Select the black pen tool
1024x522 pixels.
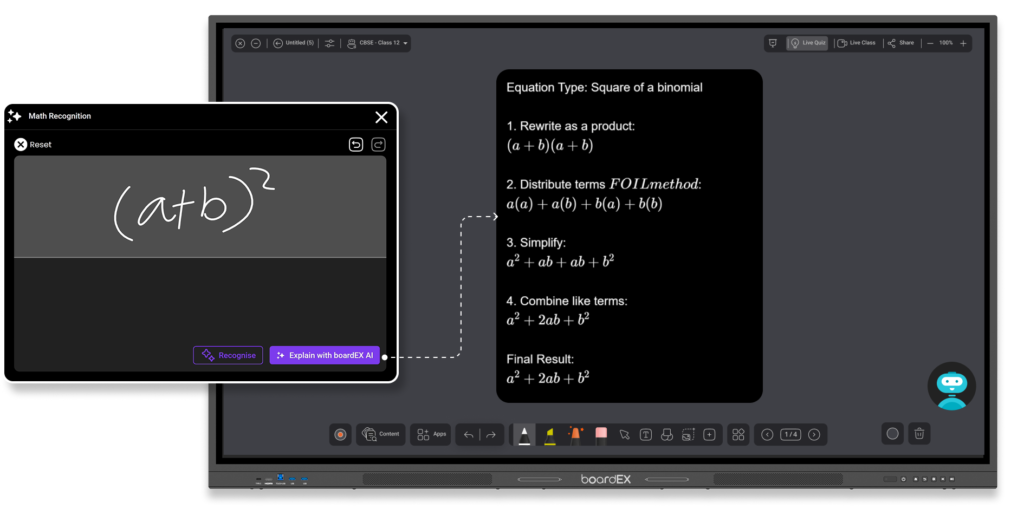524,434
